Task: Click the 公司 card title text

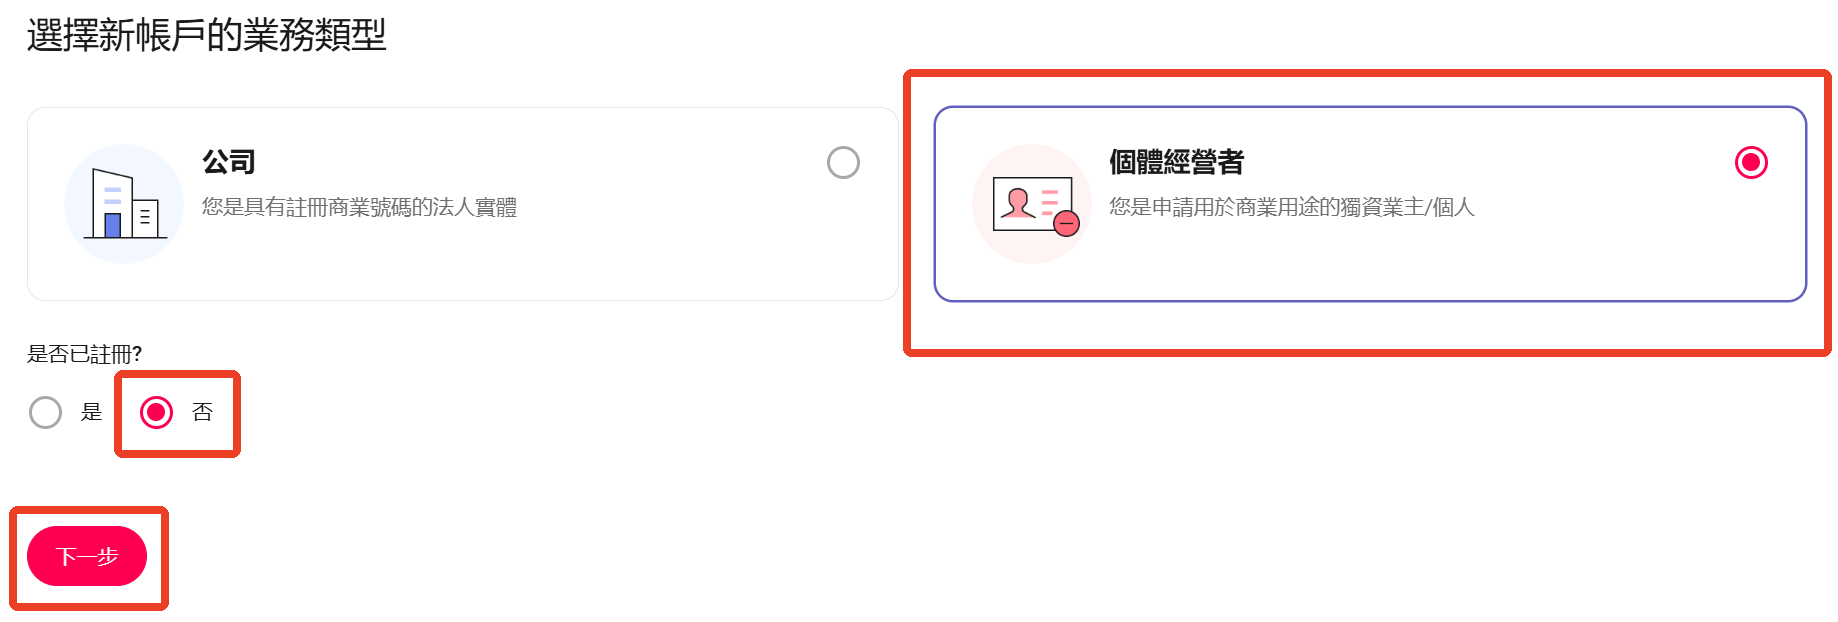Action: pyautogui.click(x=229, y=162)
